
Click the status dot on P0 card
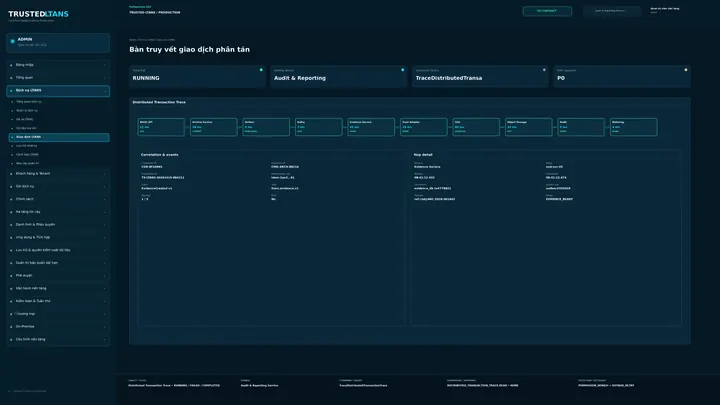(686, 70)
